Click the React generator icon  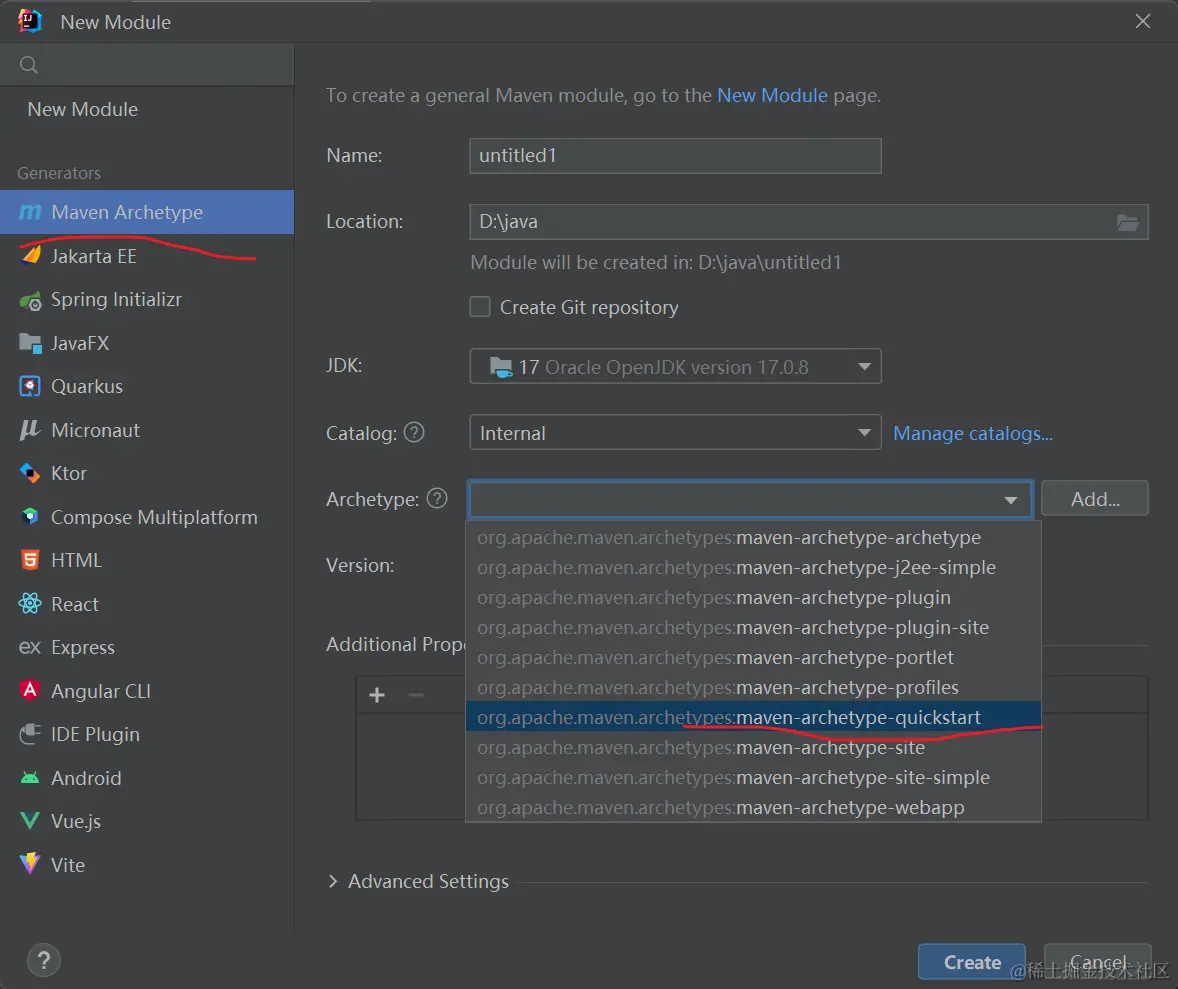31,604
